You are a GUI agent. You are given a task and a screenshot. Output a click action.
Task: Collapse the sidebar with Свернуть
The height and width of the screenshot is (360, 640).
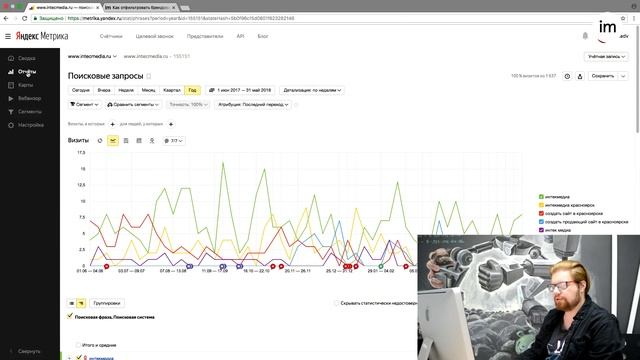pos(29,351)
